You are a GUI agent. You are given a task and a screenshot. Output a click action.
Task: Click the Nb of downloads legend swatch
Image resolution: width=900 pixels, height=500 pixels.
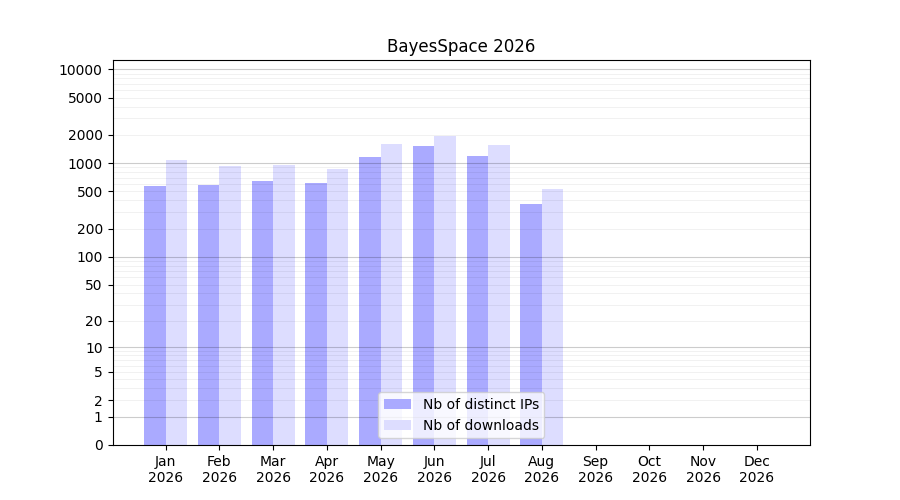tap(397, 425)
